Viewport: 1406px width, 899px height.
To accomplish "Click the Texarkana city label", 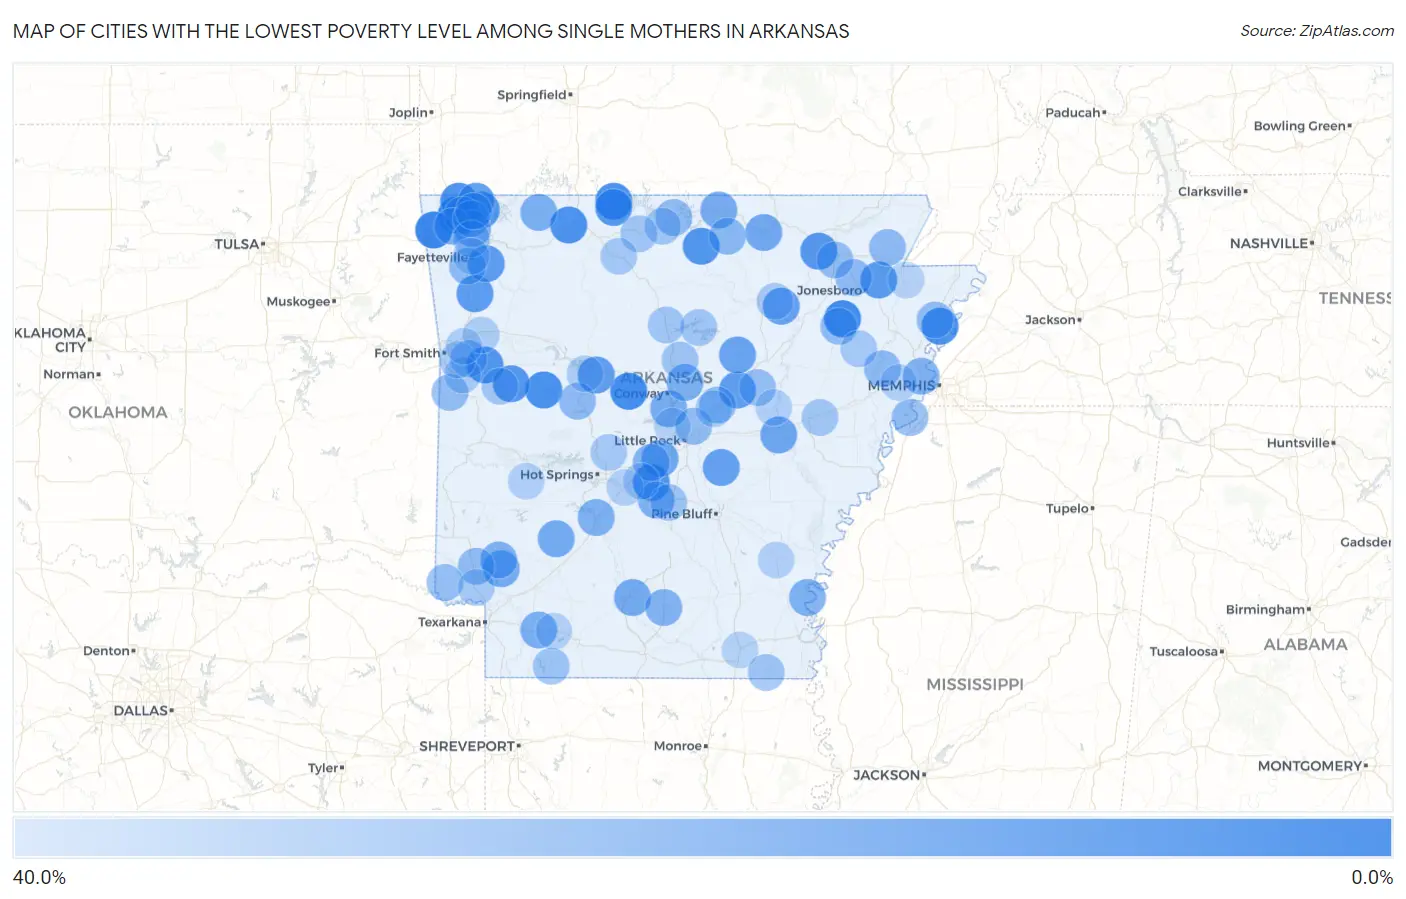I will tap(449, 622).
